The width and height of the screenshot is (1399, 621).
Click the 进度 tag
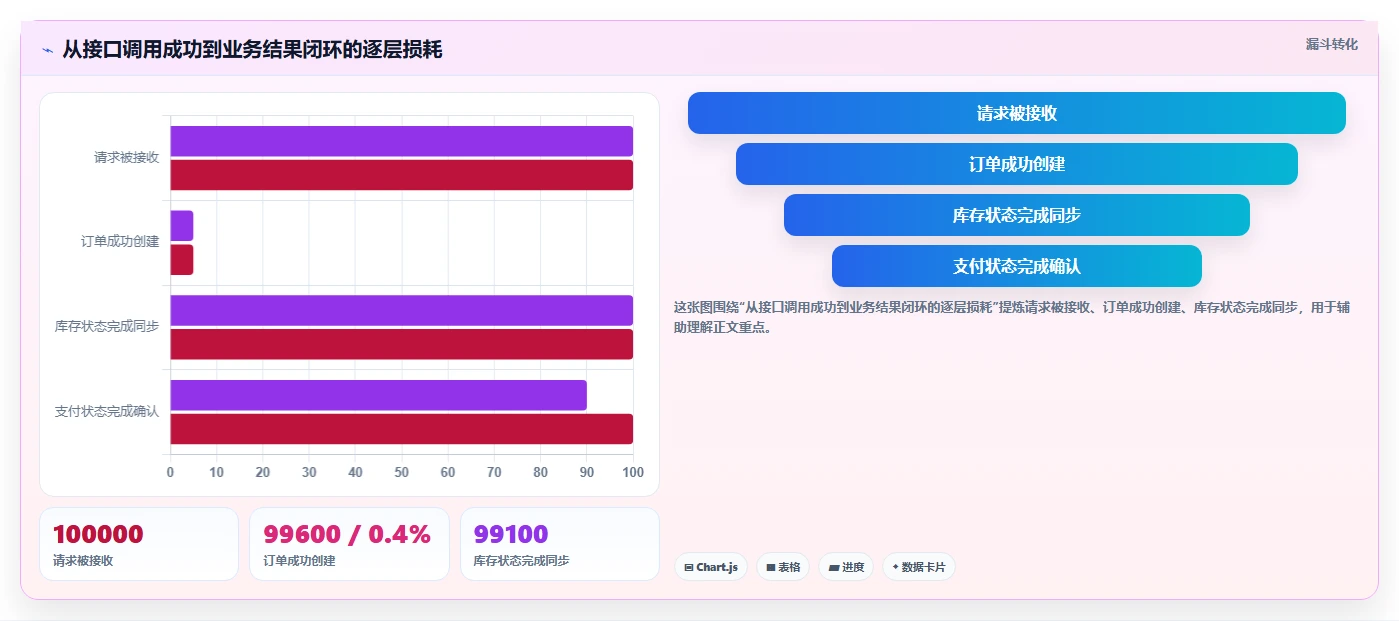tap(846, 567)
